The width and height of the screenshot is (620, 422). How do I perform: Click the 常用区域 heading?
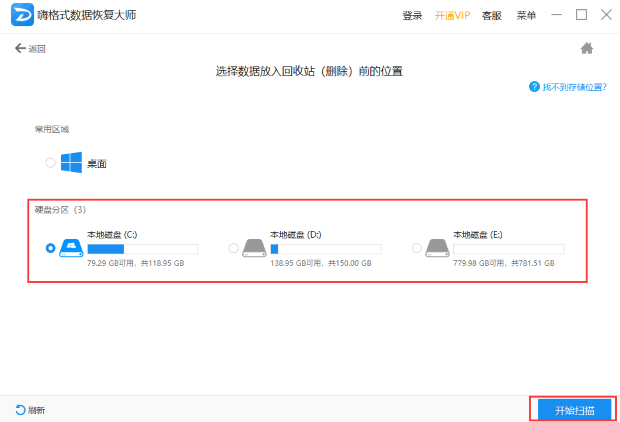pyautogui.click(x=52, y=129)
